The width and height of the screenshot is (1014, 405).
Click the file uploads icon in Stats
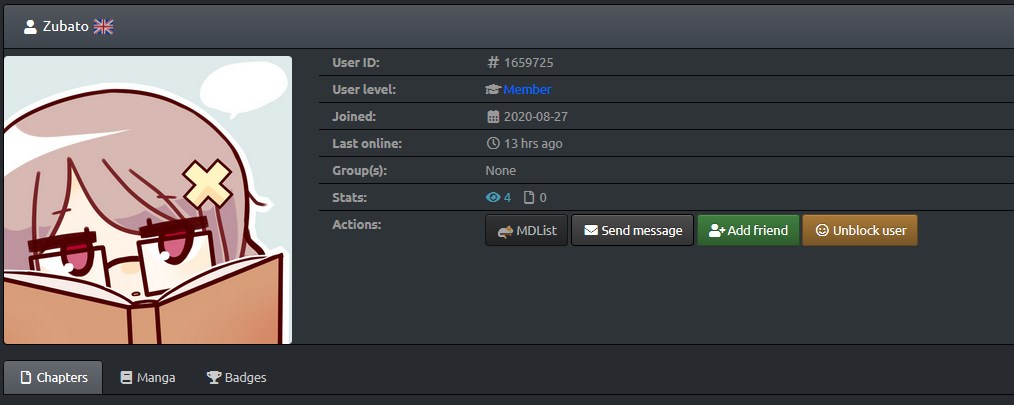pos(529,198)
